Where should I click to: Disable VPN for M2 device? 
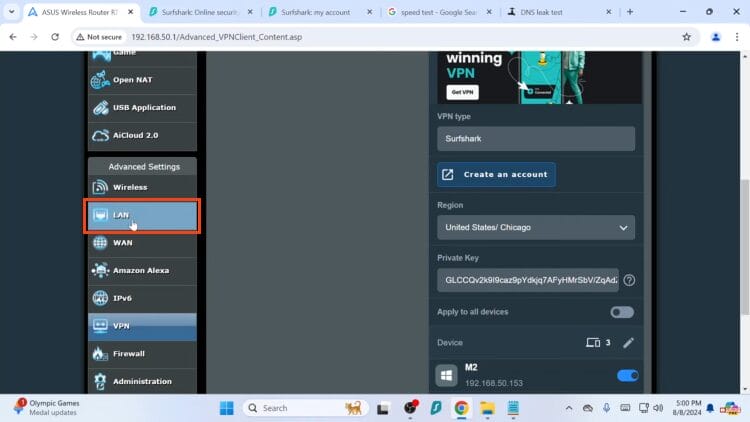pos(628,376)
